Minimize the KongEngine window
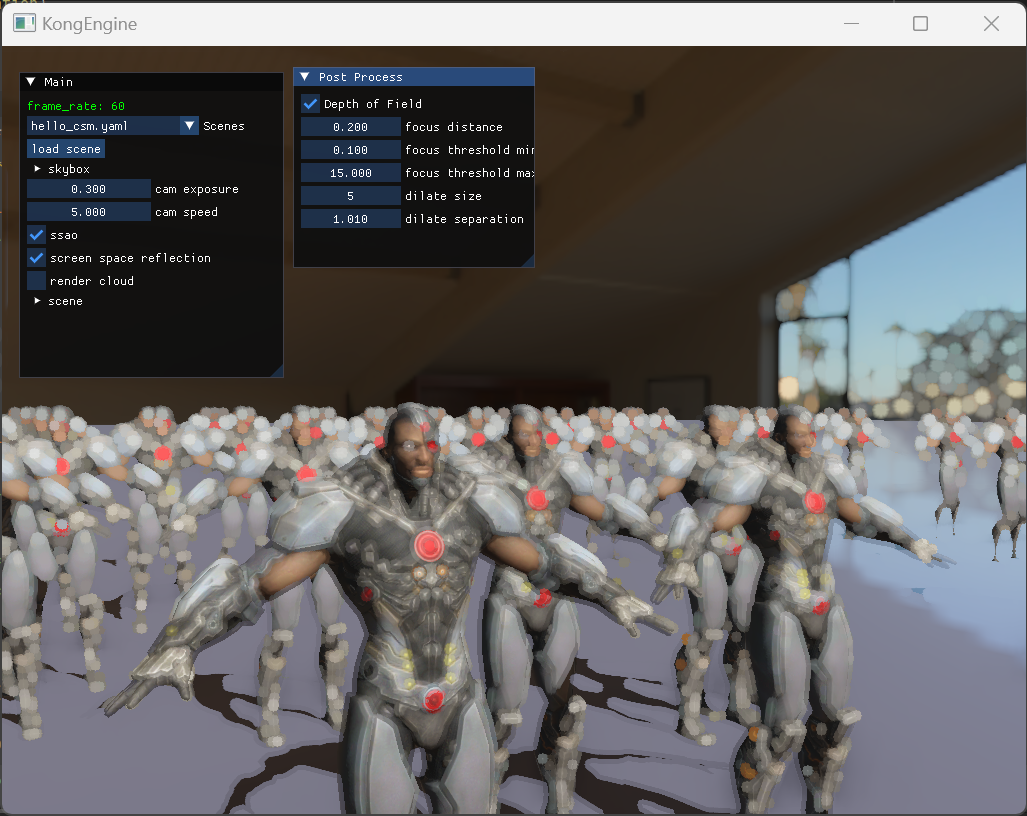 point(851,24)
